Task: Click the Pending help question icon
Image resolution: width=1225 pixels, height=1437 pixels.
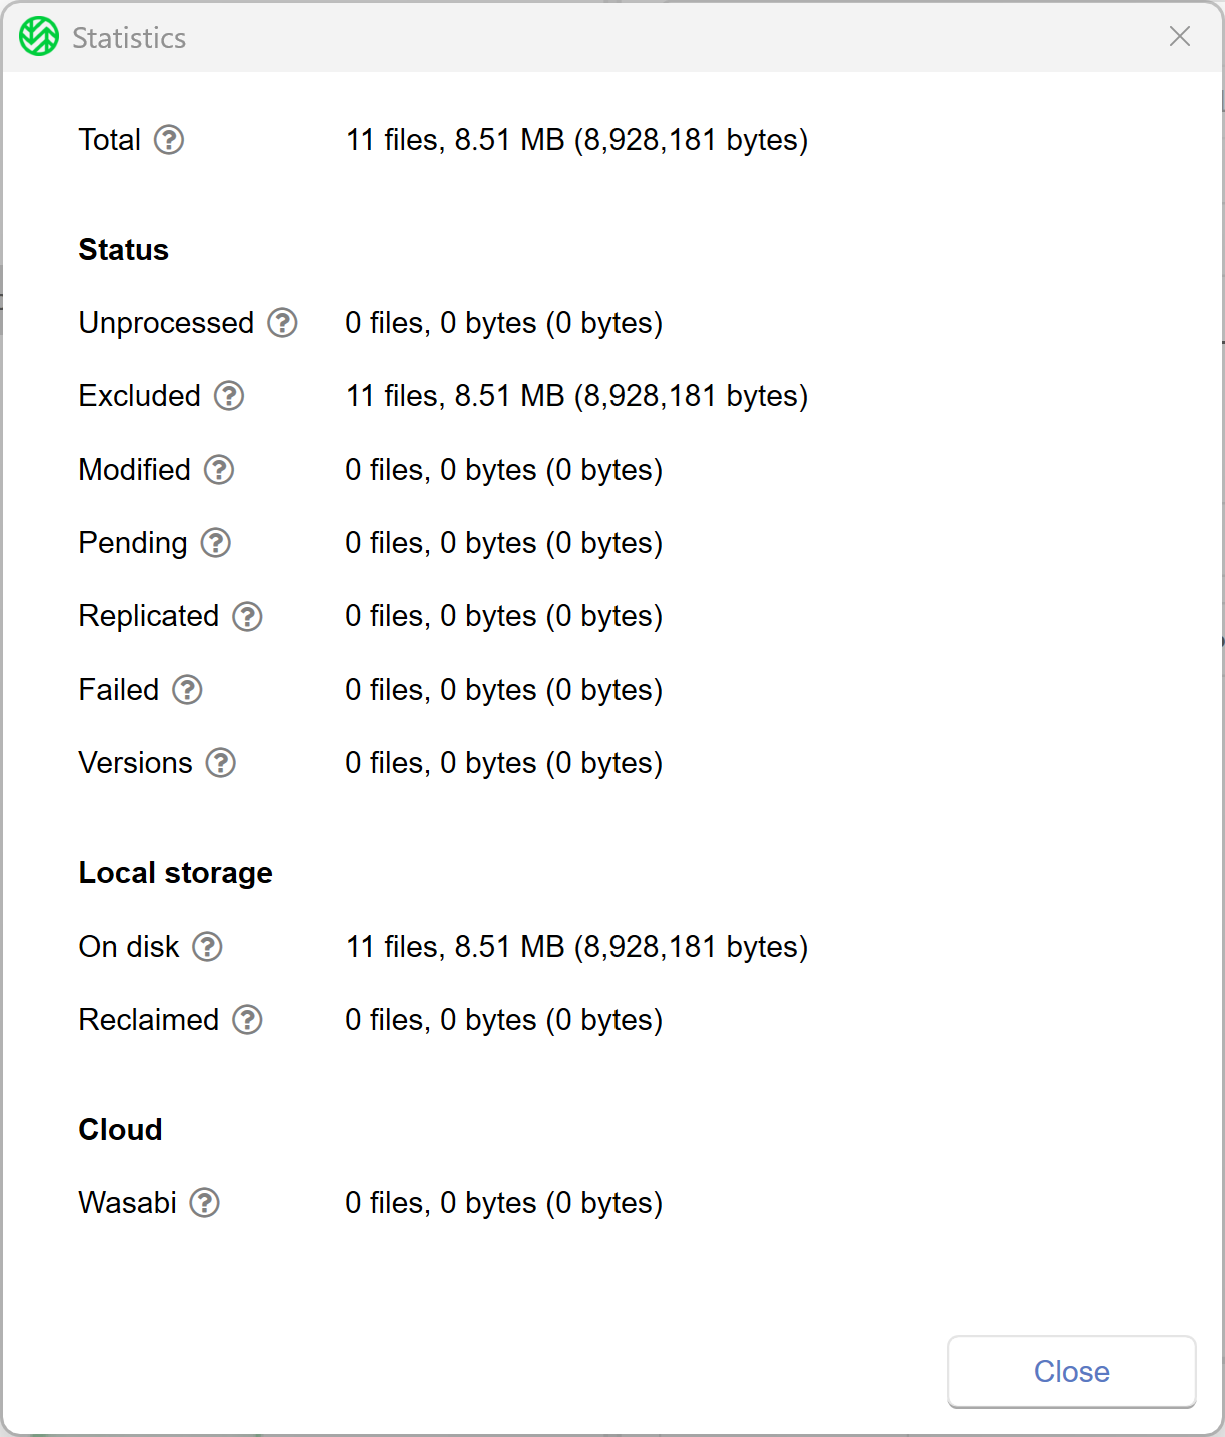Action: tap(216, 543)
